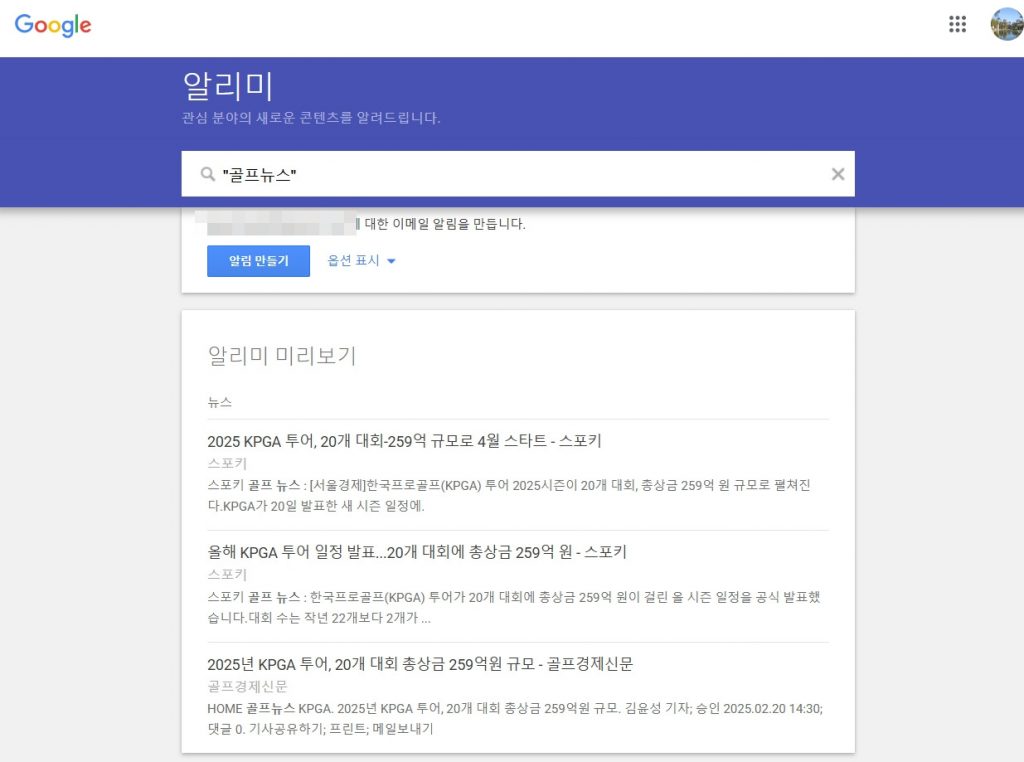
Task: Click snippet starting HOME 골프뉴스 KPGA
Action: coord(515,718)
